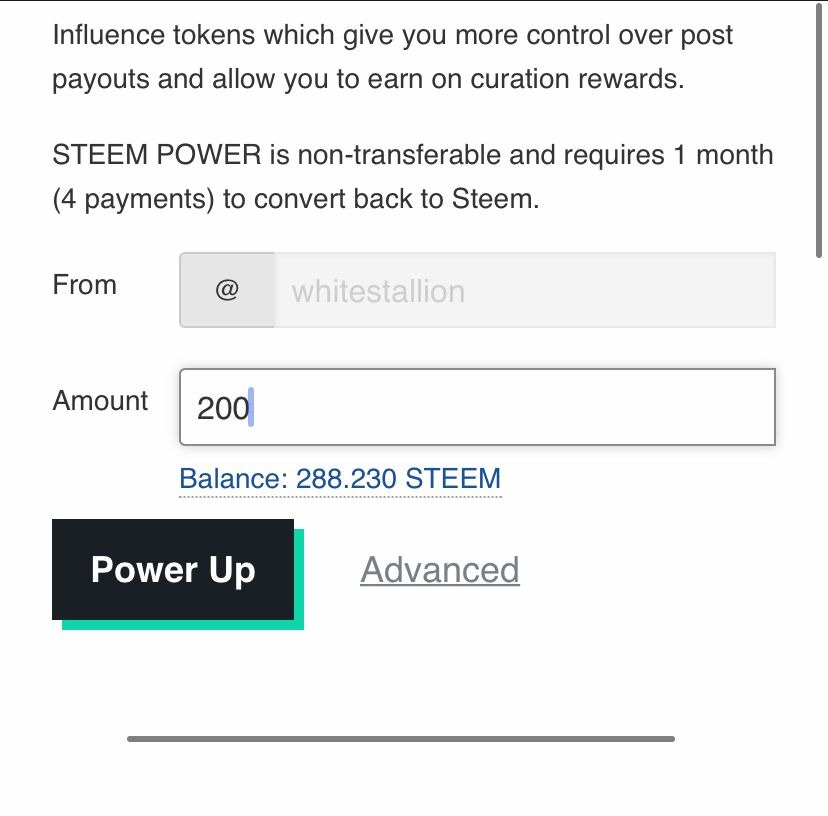The height and width of the screenshot is (816, 828).
Task: Click the 200 value typed in Amount
Action: (221, 408)
